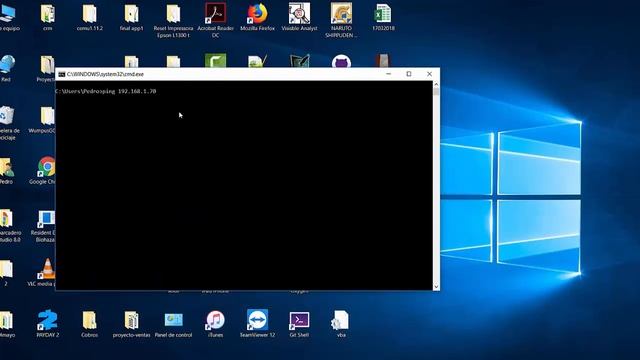Select the Cobros folder
The image size is (640, 360).
pos(89,320)
